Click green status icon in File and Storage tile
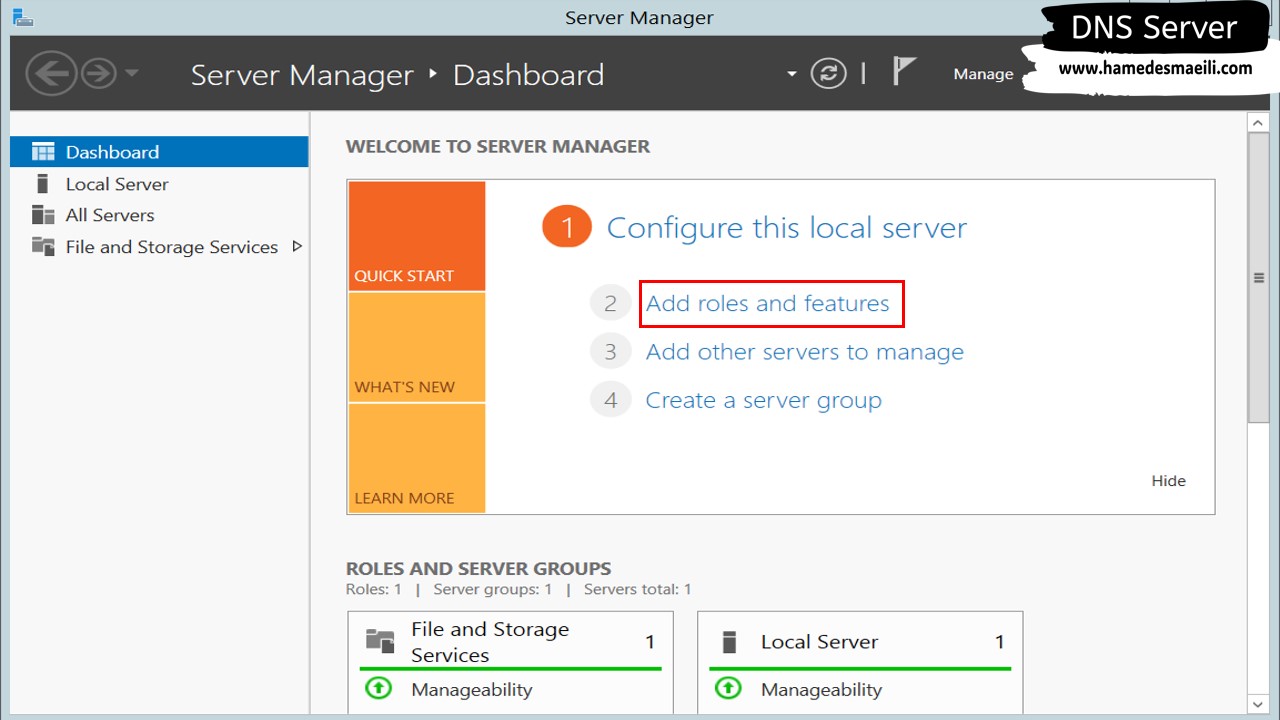 pyautogui.click(x=379, y=689)
